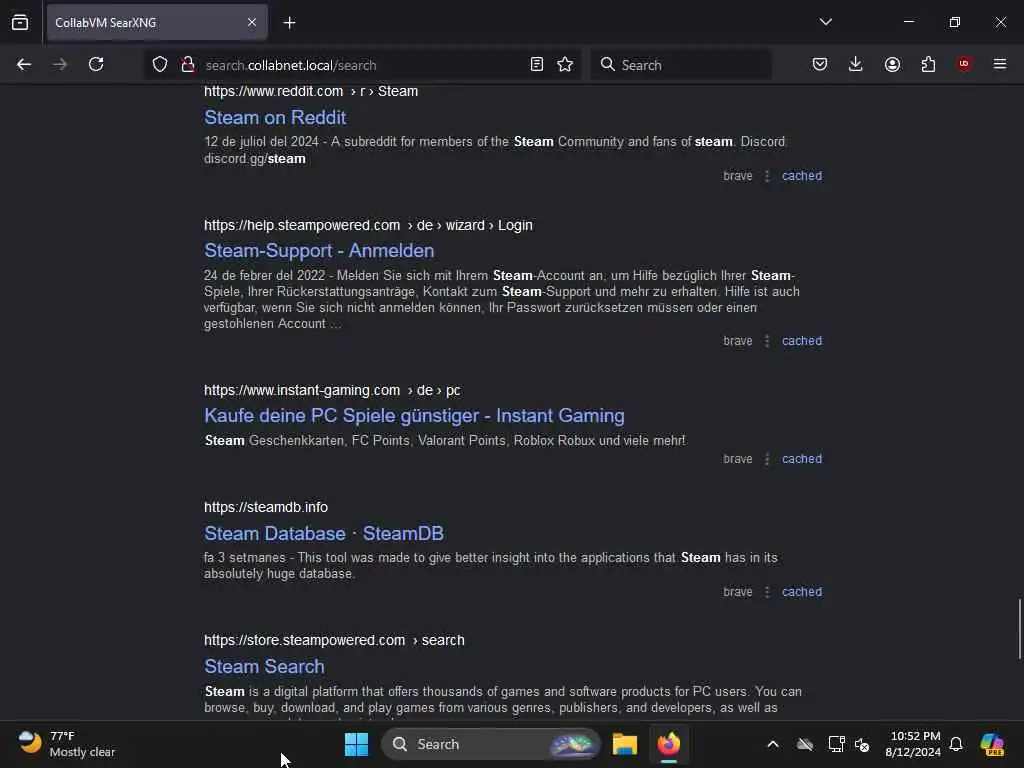1024x768 pixels.
Task: Save page to Pocket
Action: (x=820, y=64)
